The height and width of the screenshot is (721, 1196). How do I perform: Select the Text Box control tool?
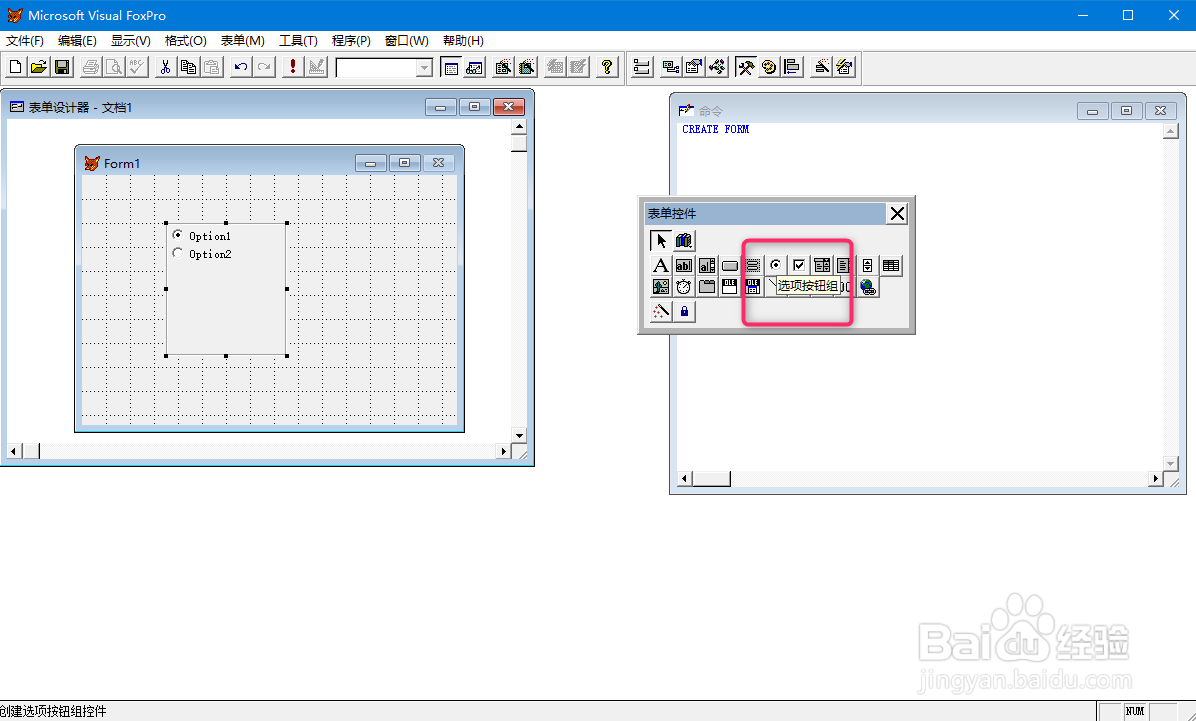coord(683,266)
